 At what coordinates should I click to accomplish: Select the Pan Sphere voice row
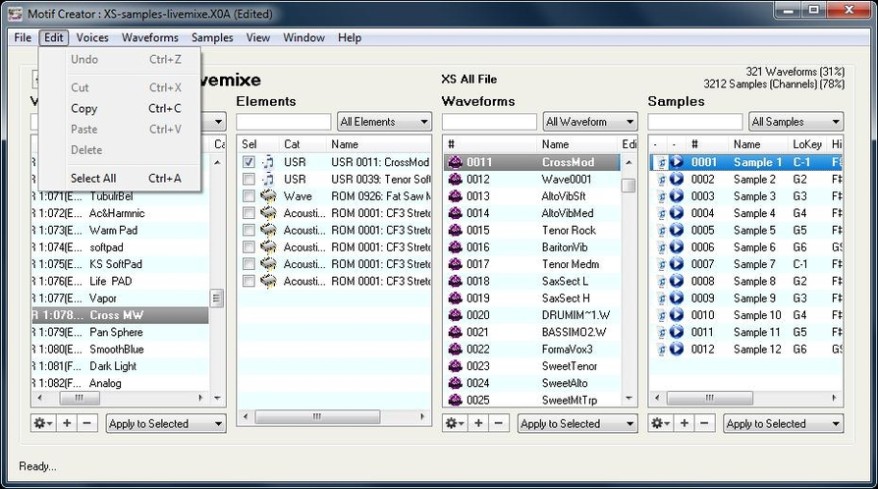pyautogui.click(x=120, y=332)
